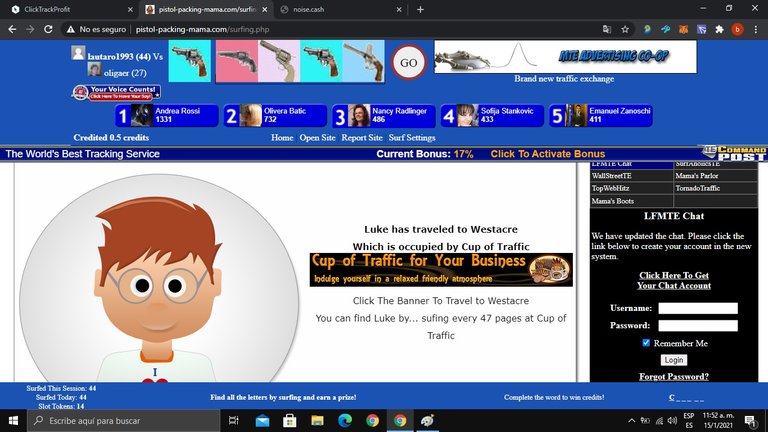The width and height of the screenshot is (768, 432).
Task: Click the first revolver image on cyan background
Action: coord(190,61)
